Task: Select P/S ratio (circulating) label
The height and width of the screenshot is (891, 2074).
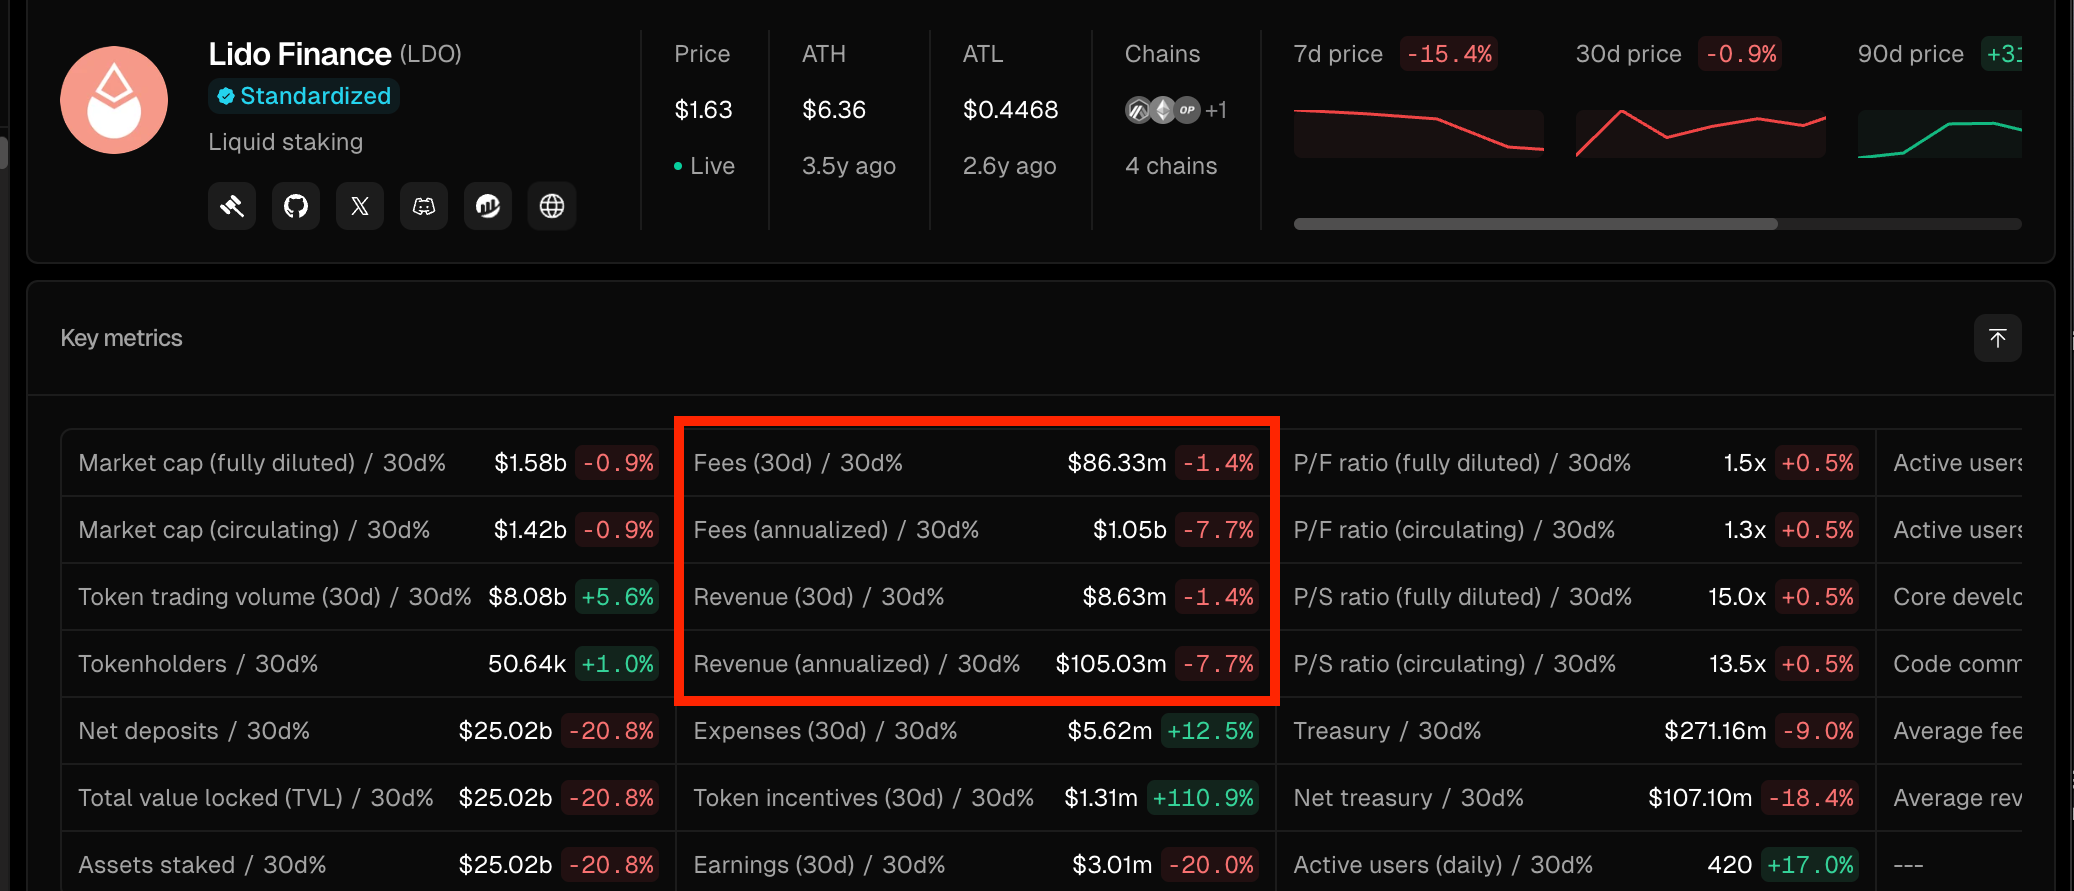Action: click(1455, 664)
